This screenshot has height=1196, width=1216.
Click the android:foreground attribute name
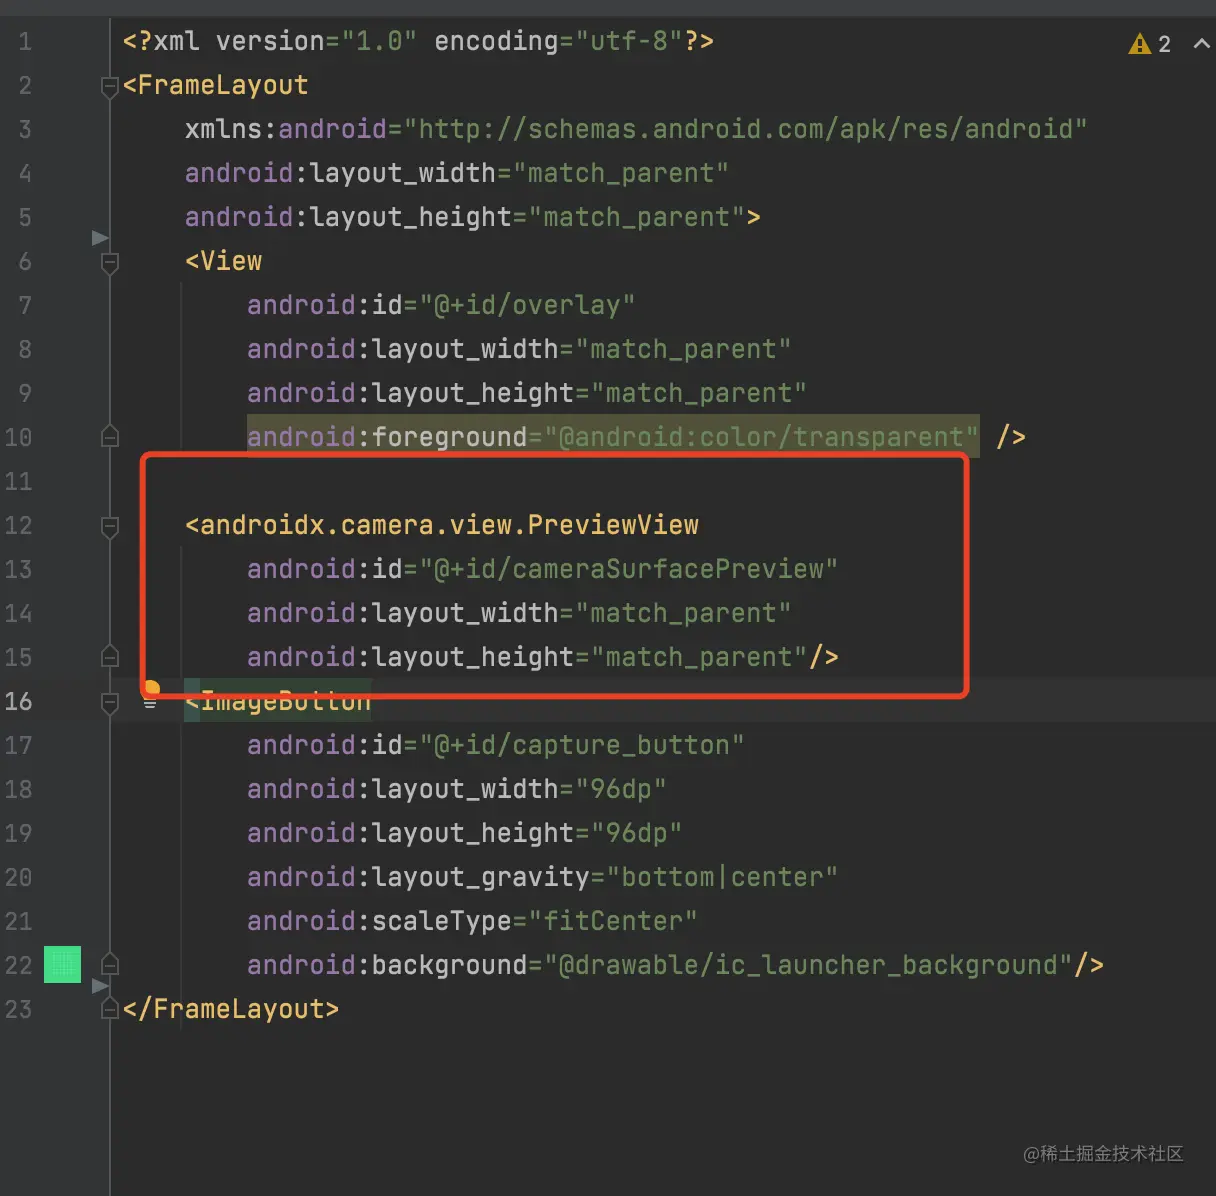point(387,437)
